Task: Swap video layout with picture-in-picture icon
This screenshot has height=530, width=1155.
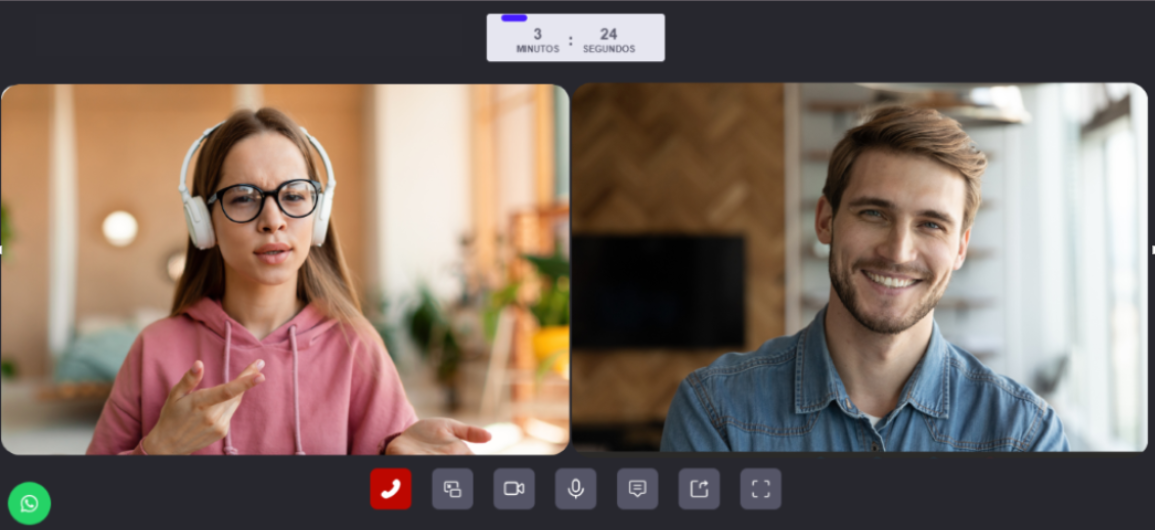Action: pos(452,489)
